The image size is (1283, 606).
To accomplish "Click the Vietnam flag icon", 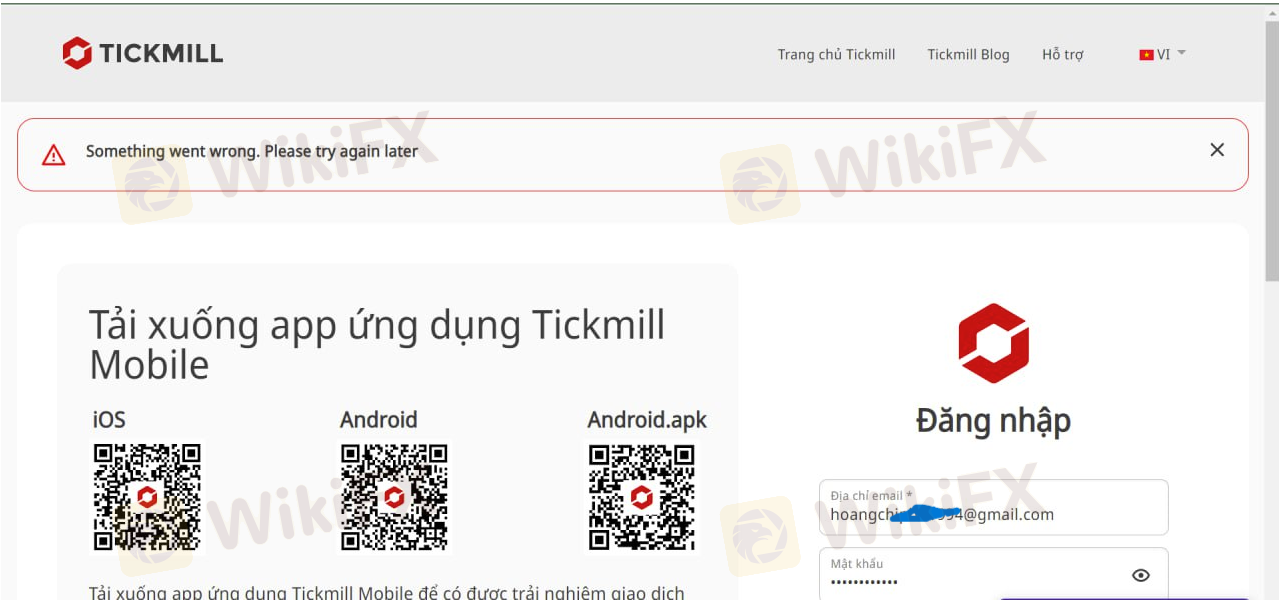I will pyautogui.click(x=1146, y=55).
